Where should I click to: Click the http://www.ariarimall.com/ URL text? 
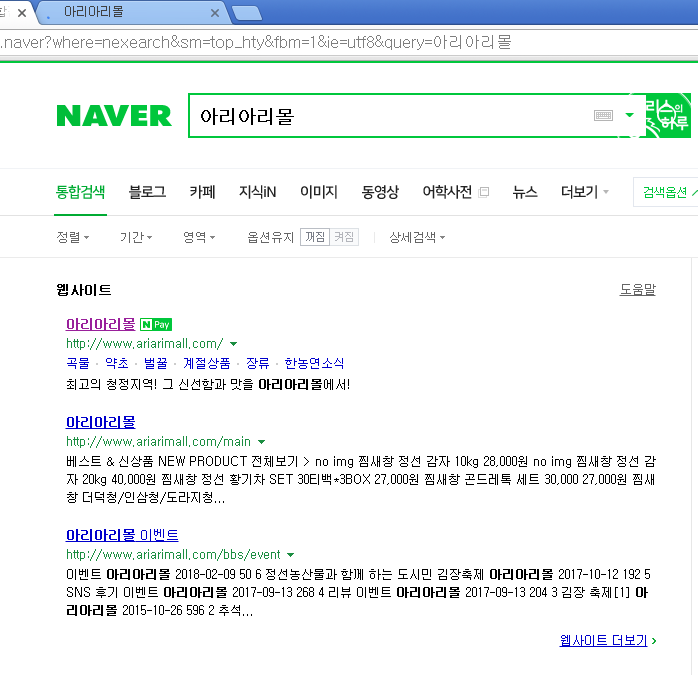click(145, 344)
